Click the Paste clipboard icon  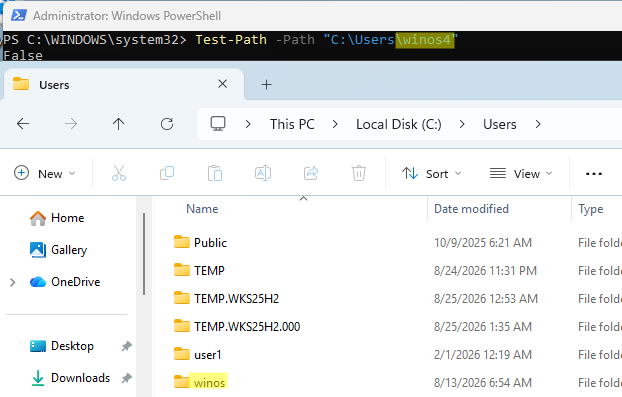coord(215,173)
